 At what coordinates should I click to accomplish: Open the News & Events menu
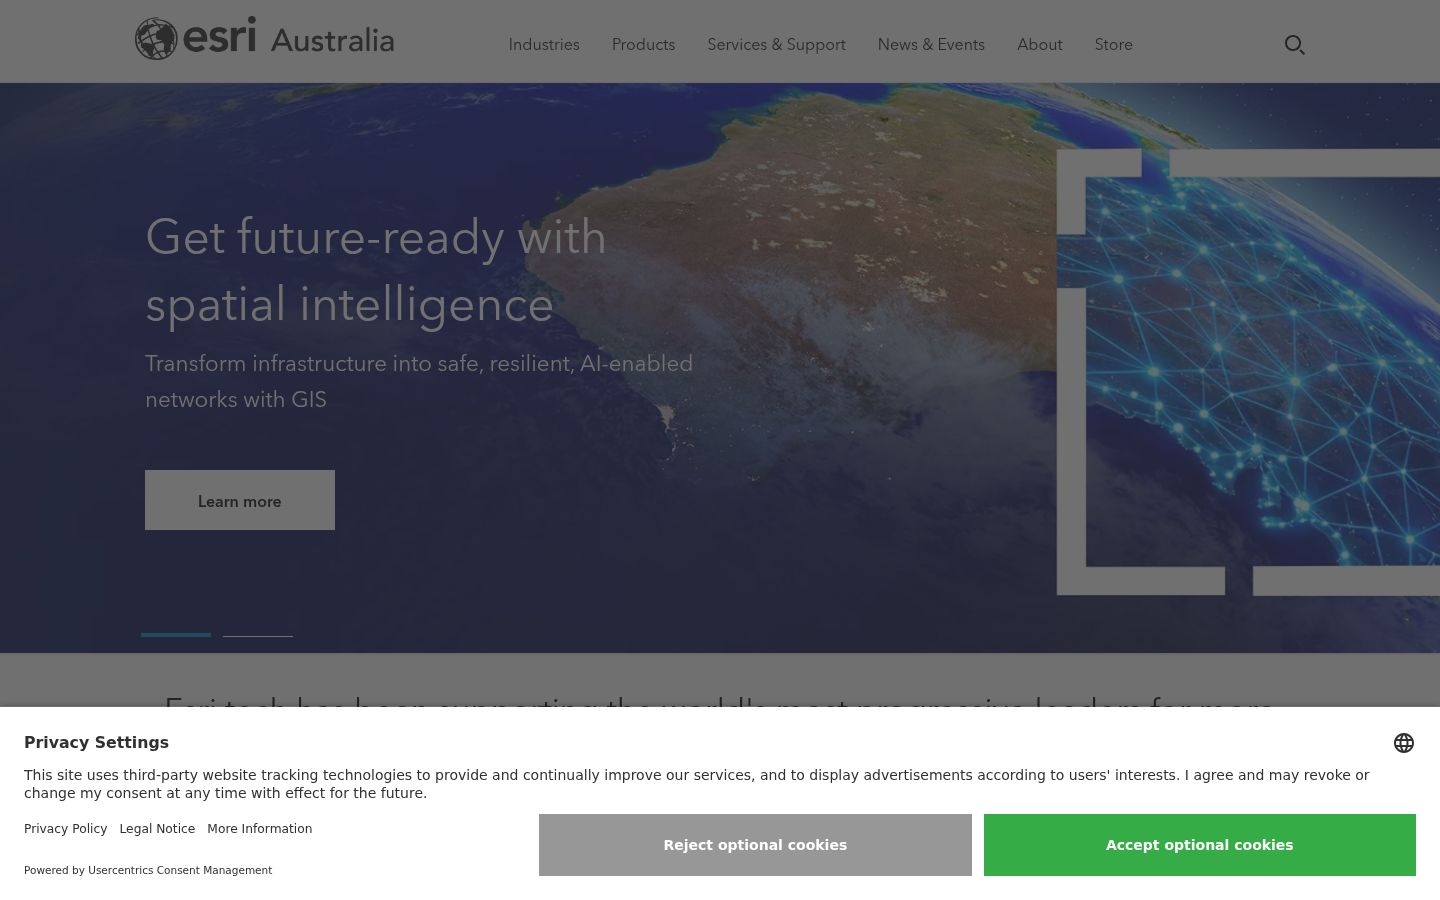click(x=931, y=45)
